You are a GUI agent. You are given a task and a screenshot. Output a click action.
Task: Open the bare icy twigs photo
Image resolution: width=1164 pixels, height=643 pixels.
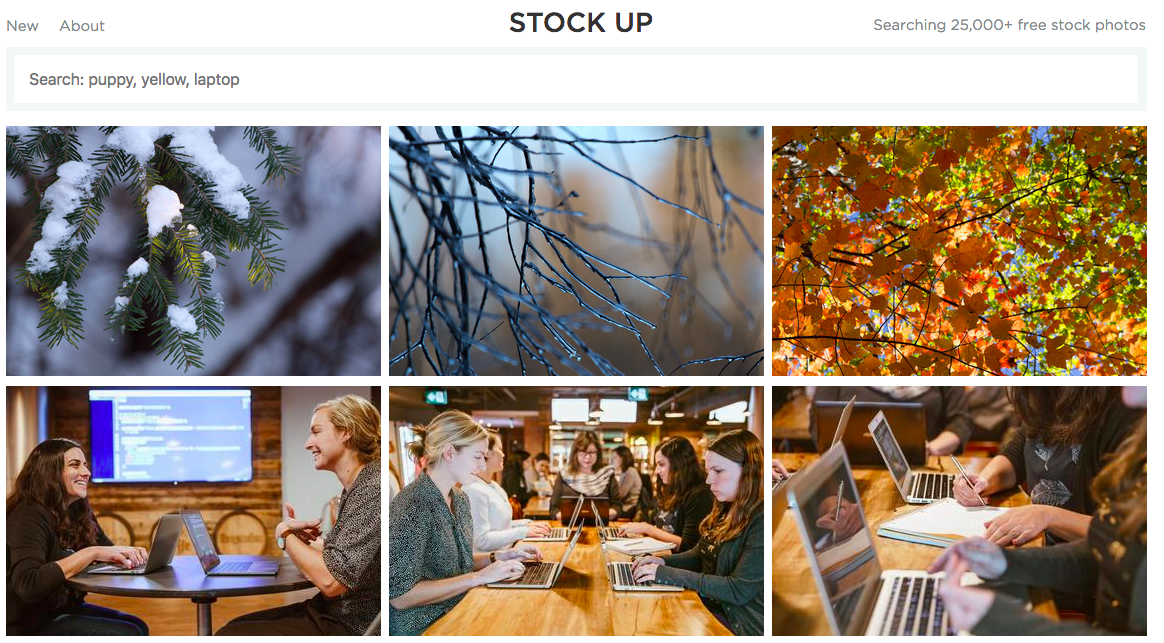click(x=576, y=250)
